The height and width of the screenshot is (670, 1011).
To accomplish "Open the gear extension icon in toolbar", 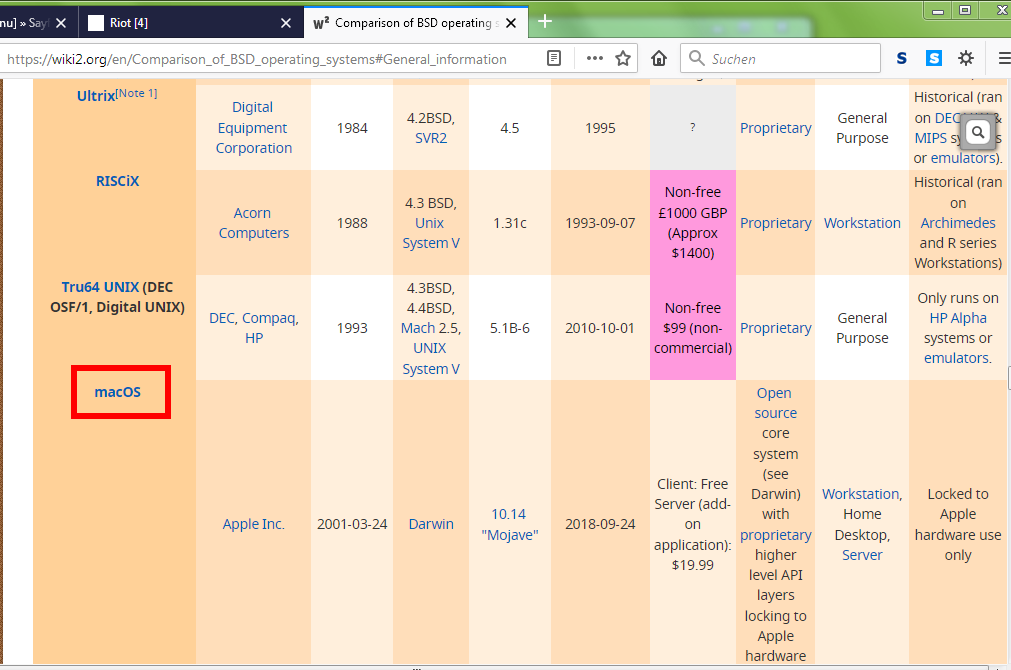I will 966,59.
